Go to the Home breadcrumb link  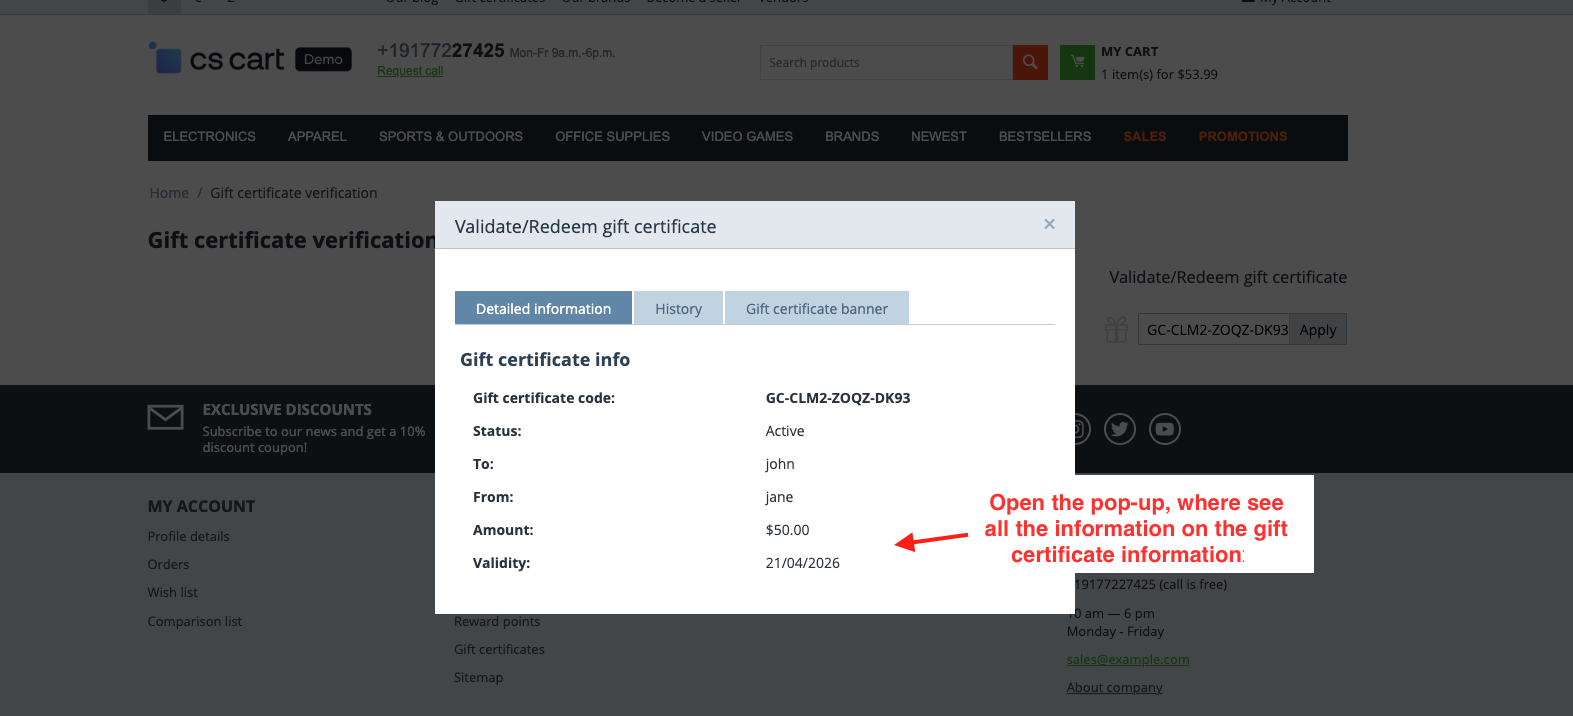(x=169, y=193)
